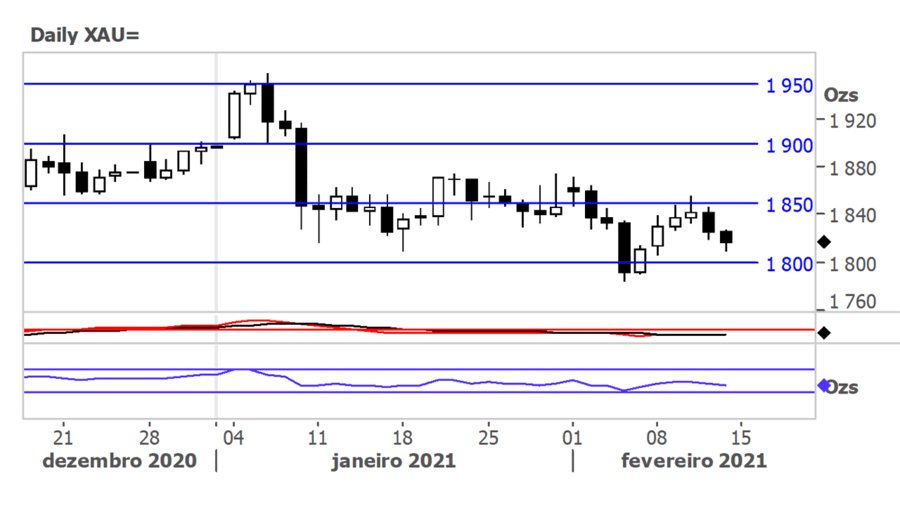Click the blue 1 950 level label
The image size is (900, 506).
(x=790, y=86)
